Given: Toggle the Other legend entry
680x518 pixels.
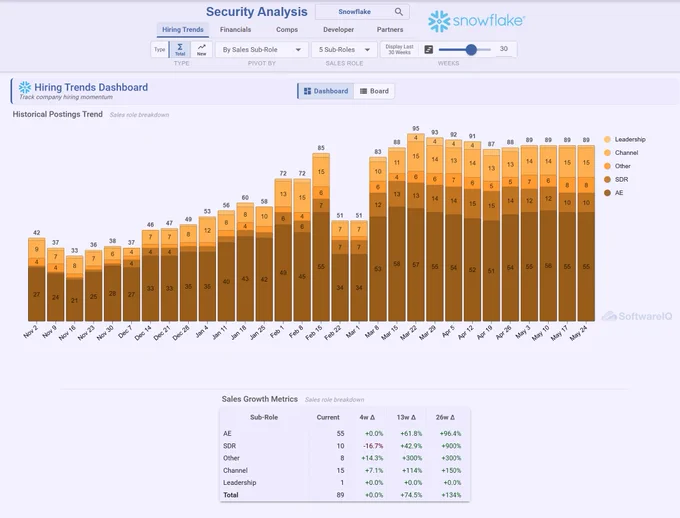Looking at the screenshot, I should (617, 166).
